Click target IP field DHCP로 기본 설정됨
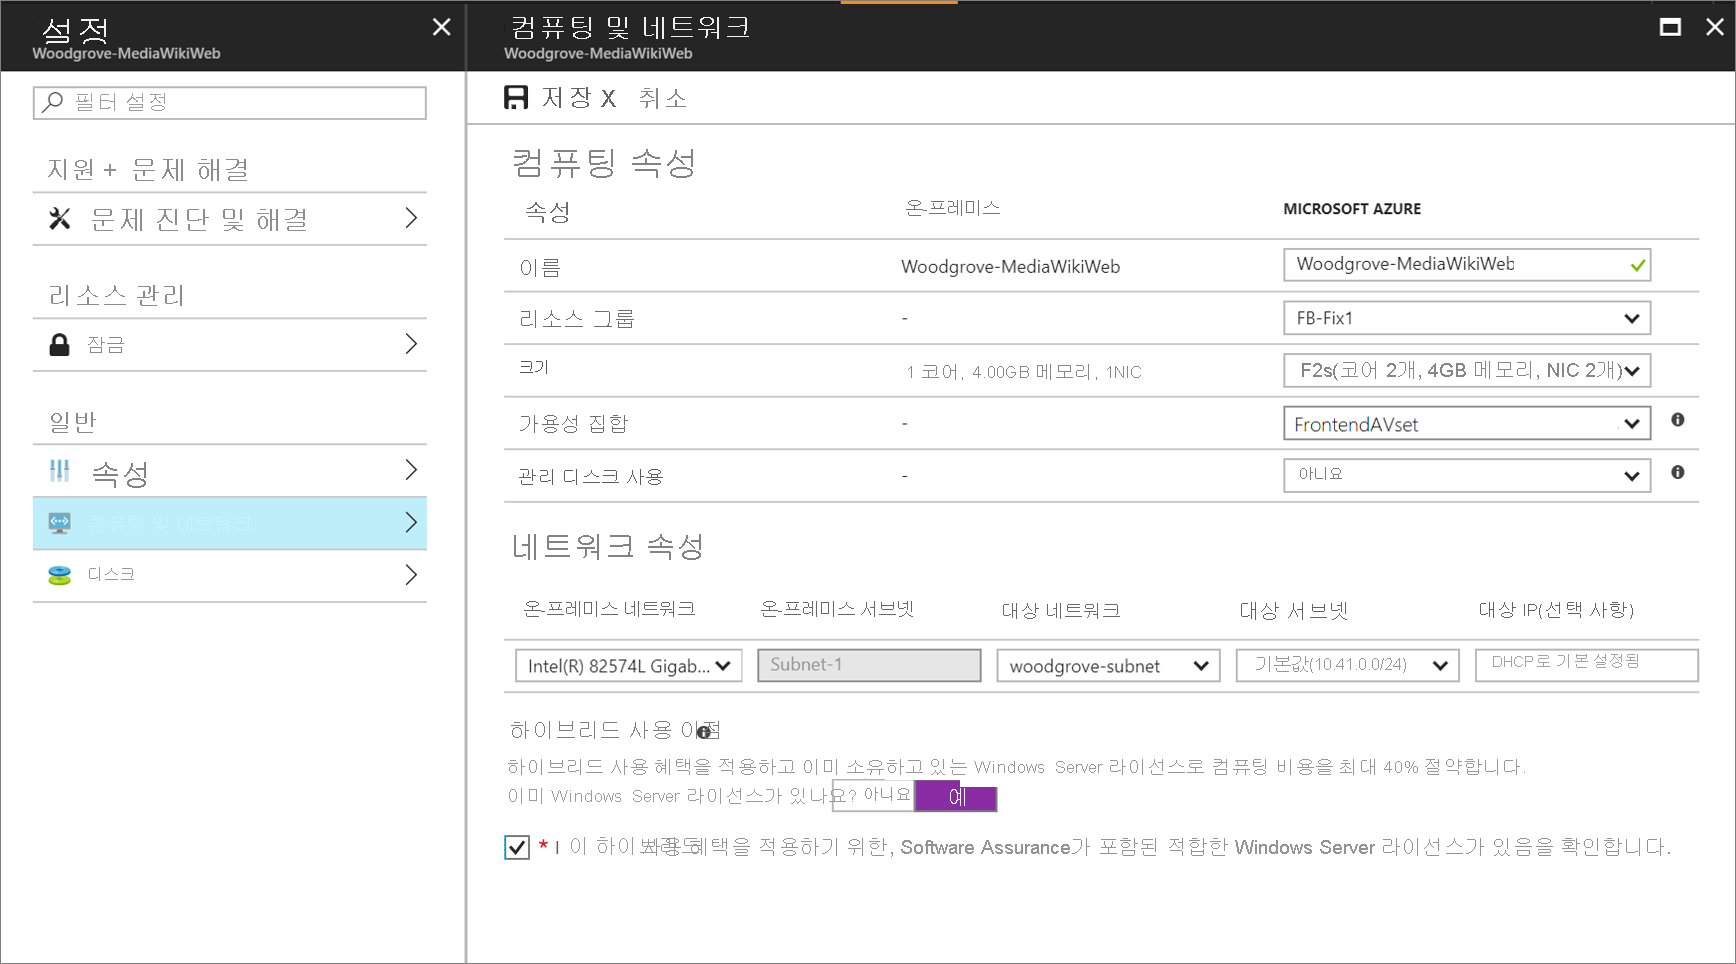The image size is (1736, 964). [1587, 665]
